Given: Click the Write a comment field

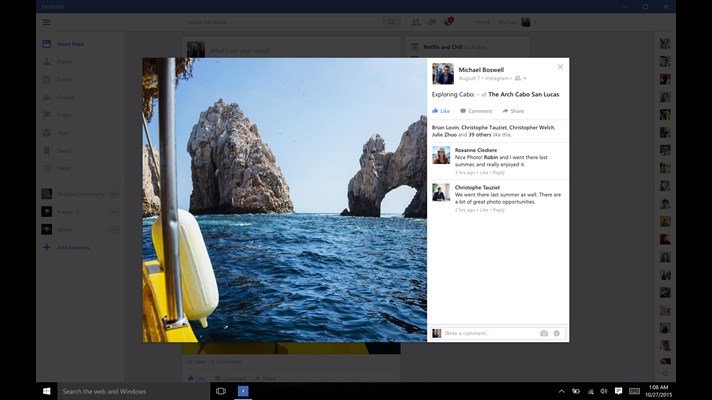Looking at the screenshot, I should coord(490,333).
